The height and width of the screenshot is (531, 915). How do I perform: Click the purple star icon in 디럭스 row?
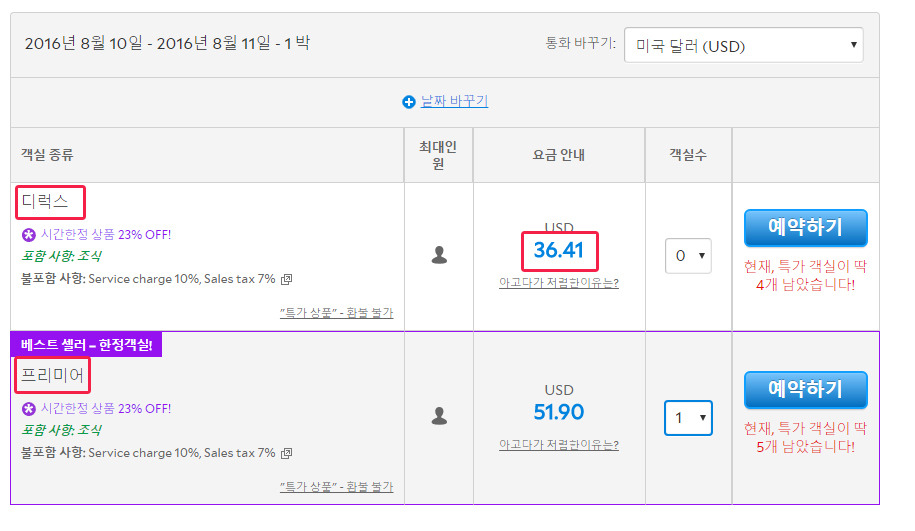29,235
